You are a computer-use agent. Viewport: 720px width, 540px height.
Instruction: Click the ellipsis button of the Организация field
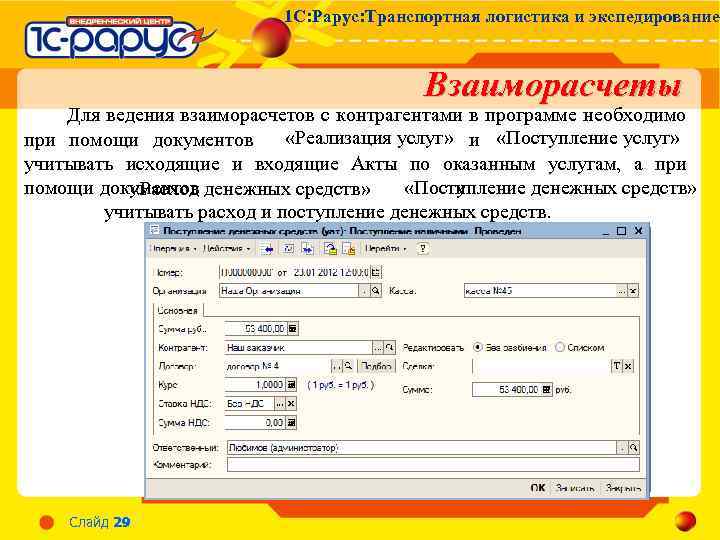[x=364, y=291]
